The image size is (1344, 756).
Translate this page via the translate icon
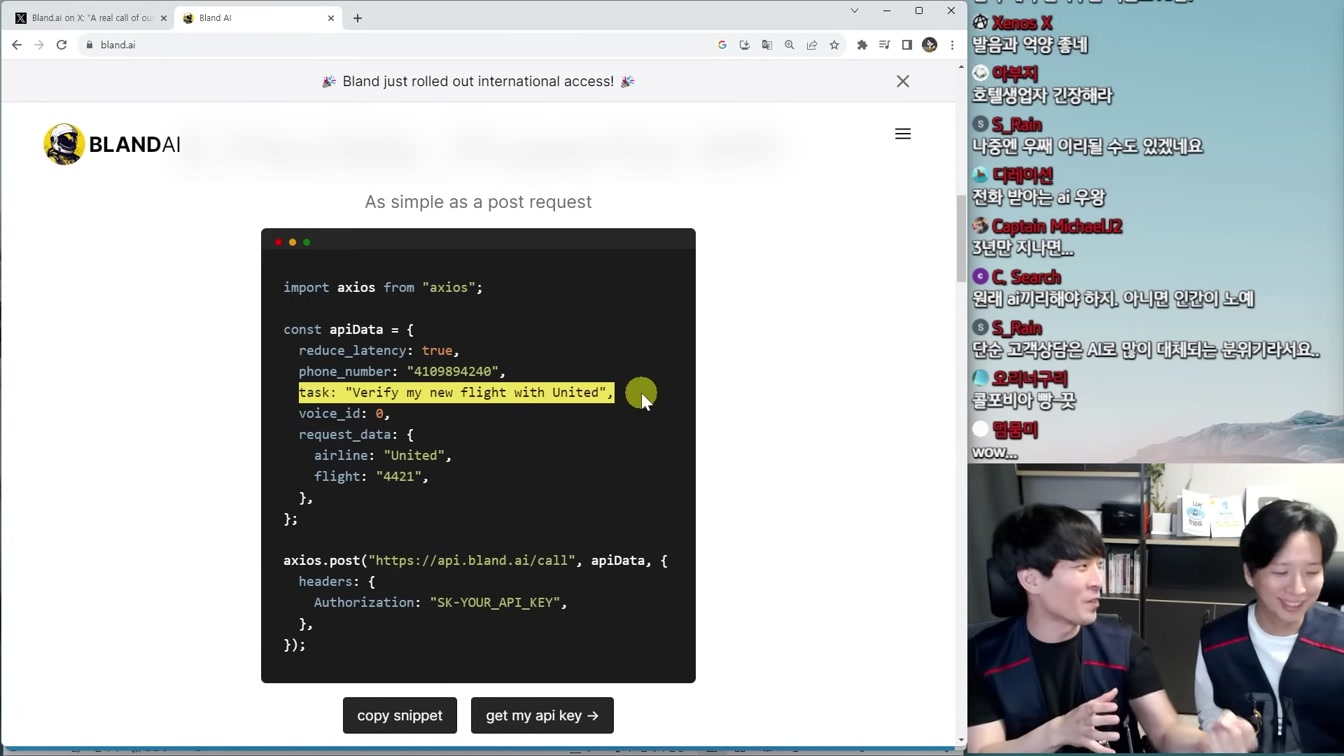pyautogui.click(x=767, y=45)
